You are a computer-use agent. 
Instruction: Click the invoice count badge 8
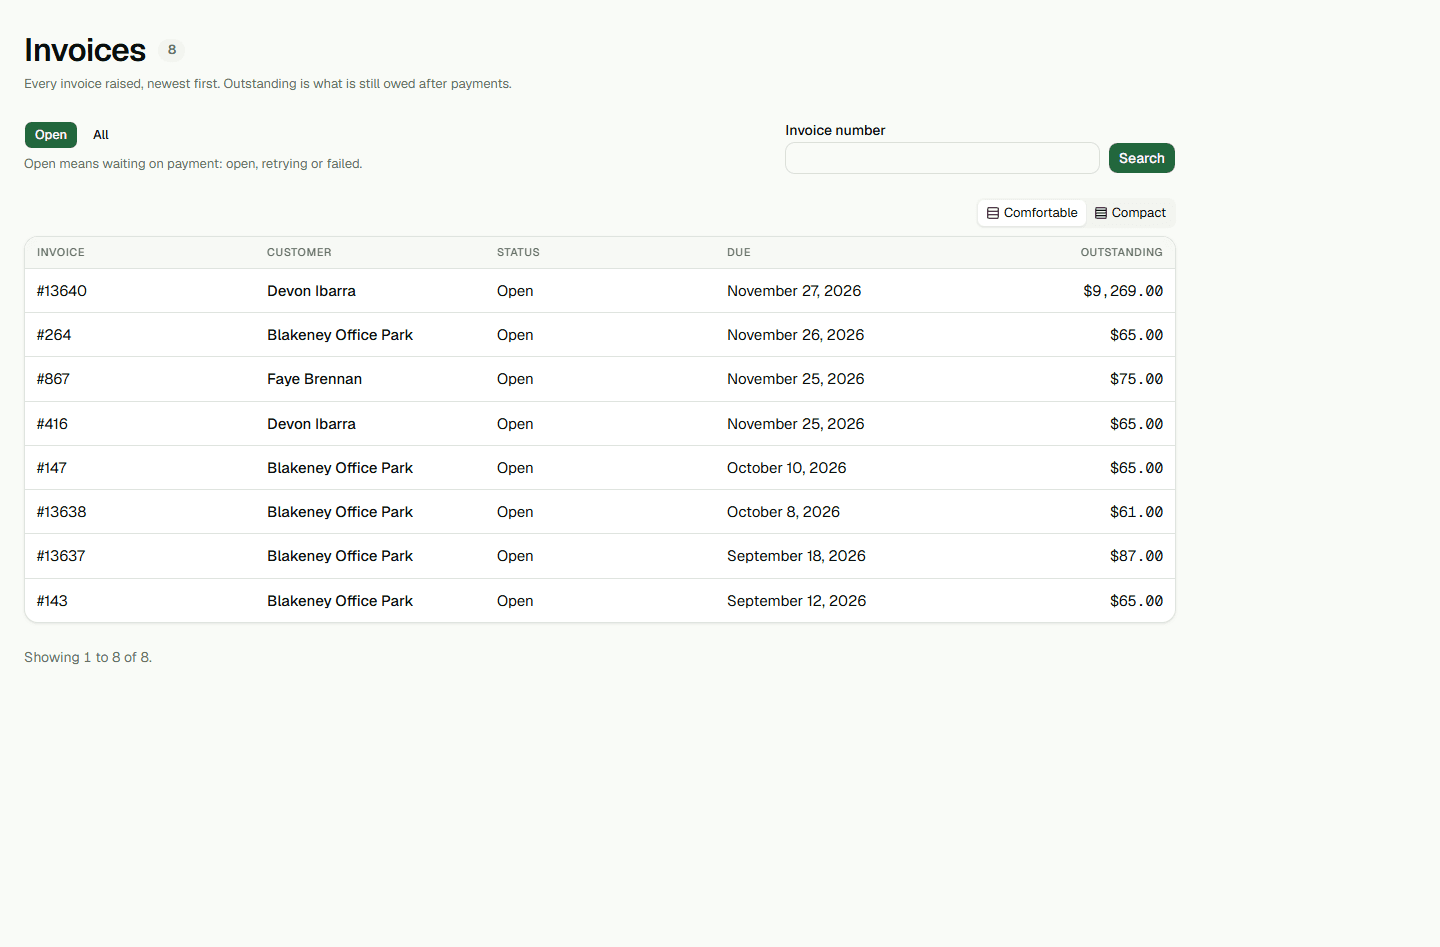coord(172,50)
